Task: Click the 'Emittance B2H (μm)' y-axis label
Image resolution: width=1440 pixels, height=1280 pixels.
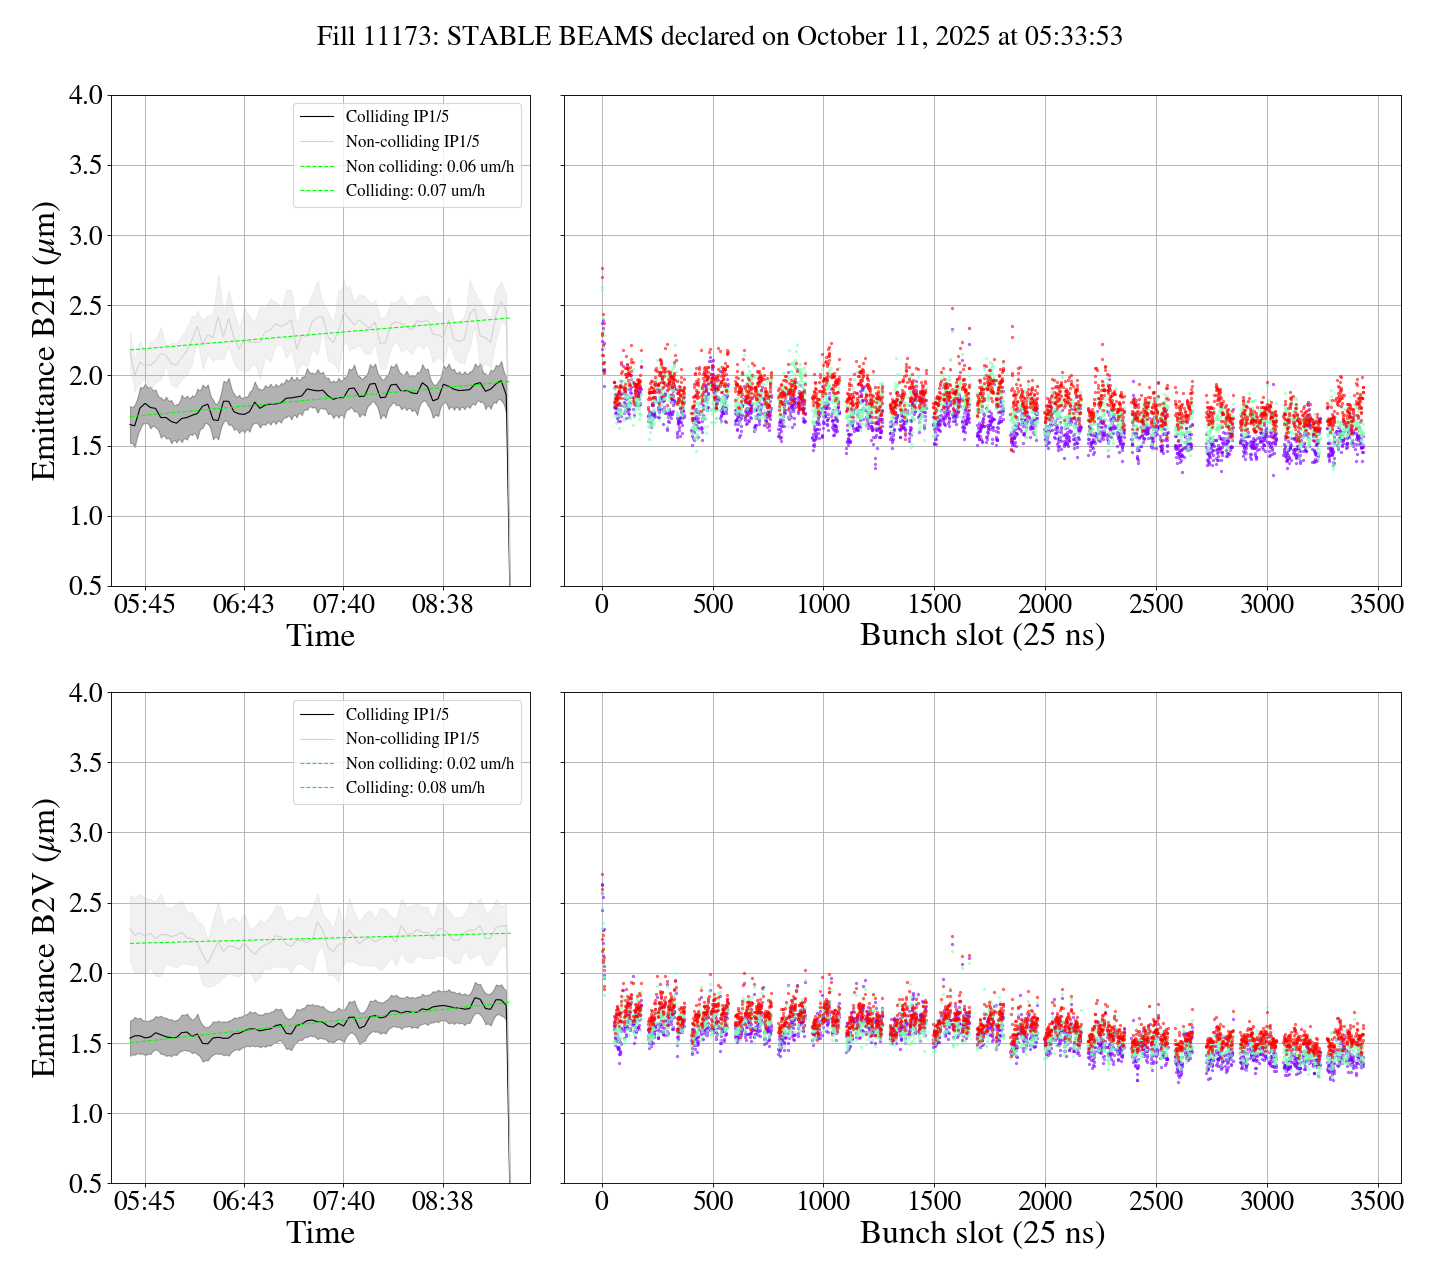Action: (x=44, y=341)
